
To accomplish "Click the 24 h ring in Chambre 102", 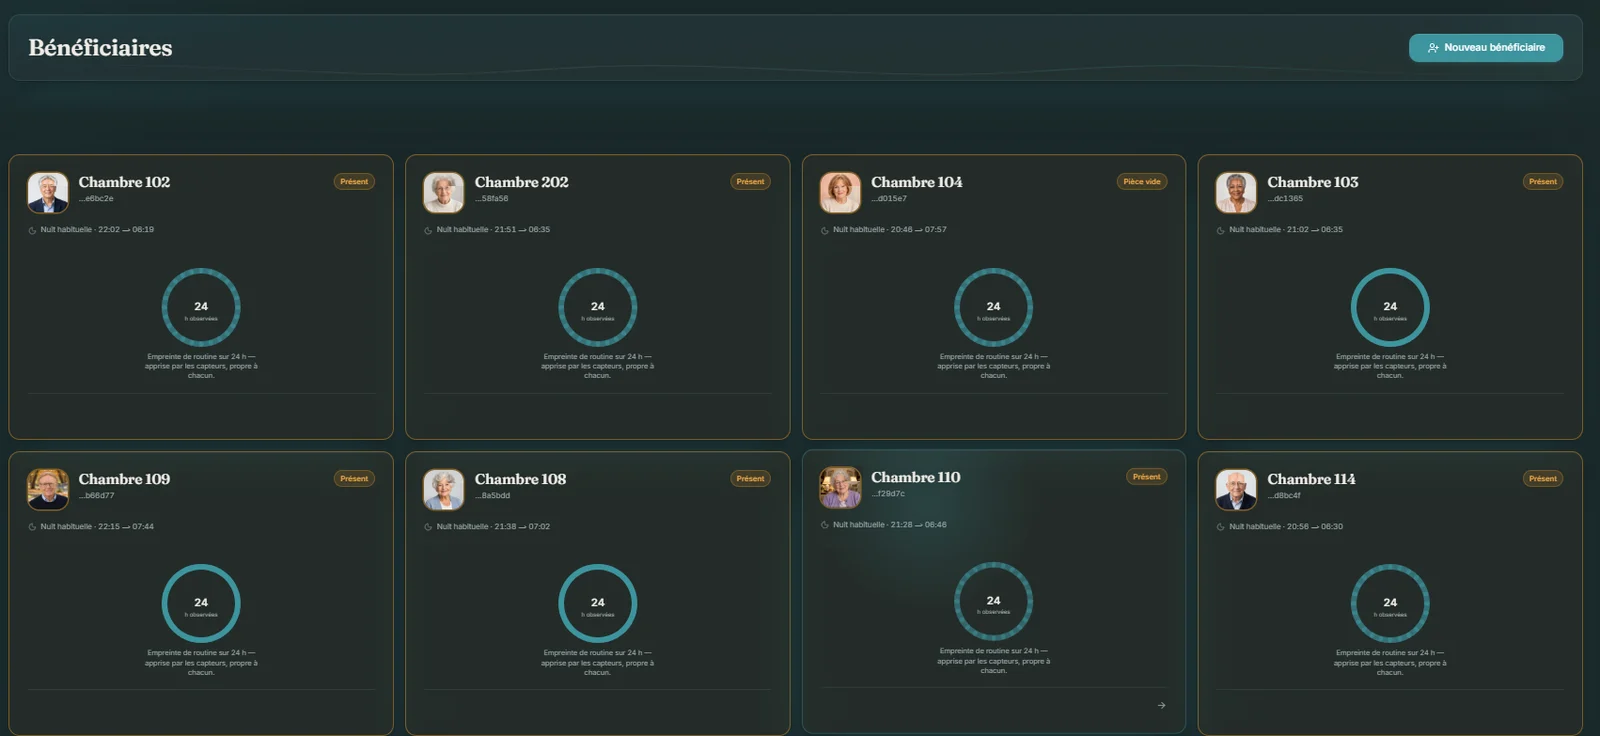I will (x=201, y=307).
